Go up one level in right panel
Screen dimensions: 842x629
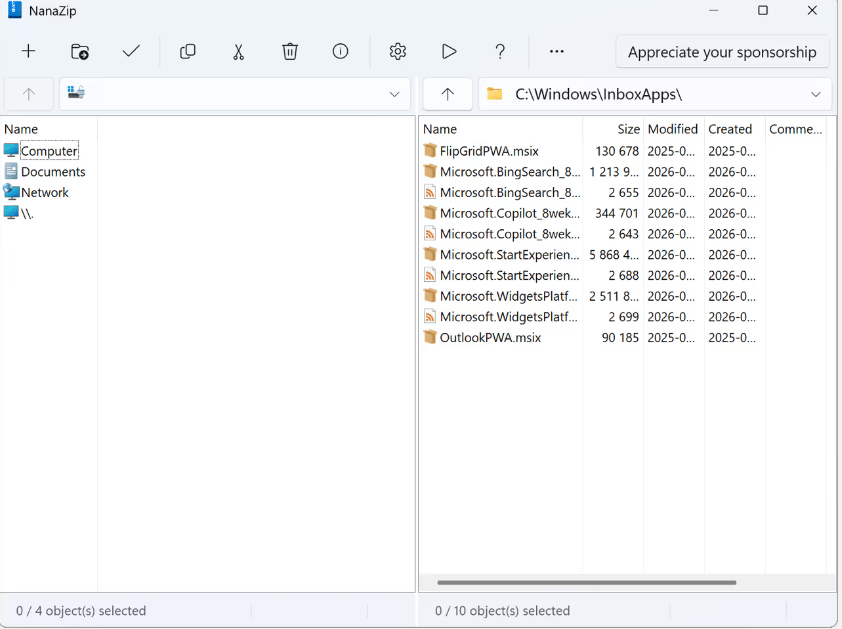click(x=447, y=95)
